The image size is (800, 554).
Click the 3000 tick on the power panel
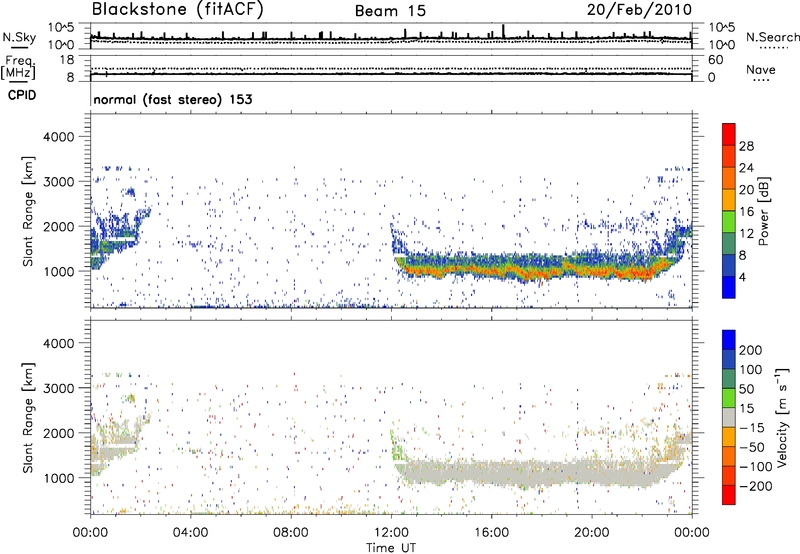pos(59,182)
